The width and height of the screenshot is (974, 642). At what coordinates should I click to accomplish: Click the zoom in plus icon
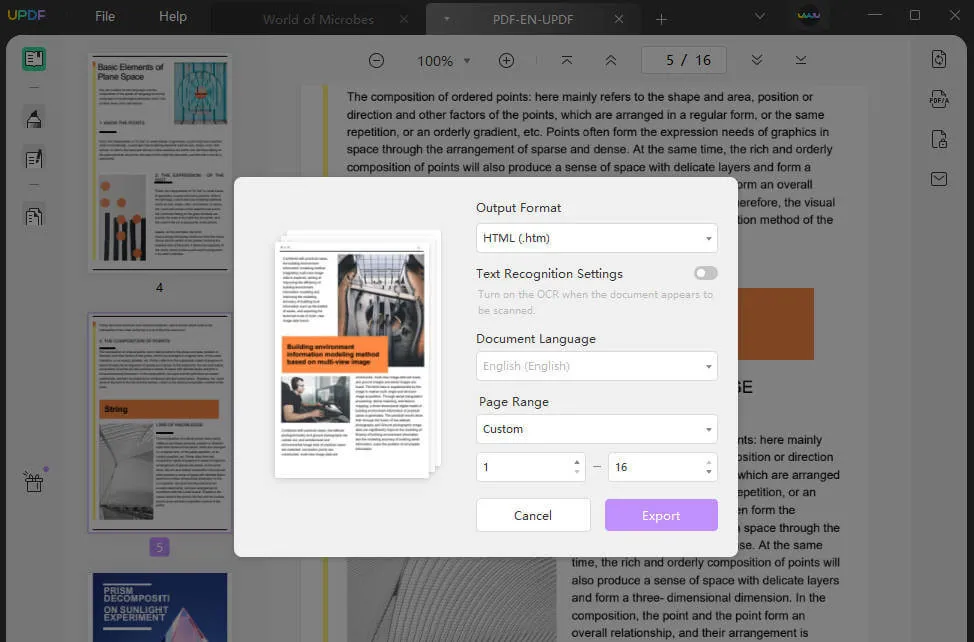point(506,61)
